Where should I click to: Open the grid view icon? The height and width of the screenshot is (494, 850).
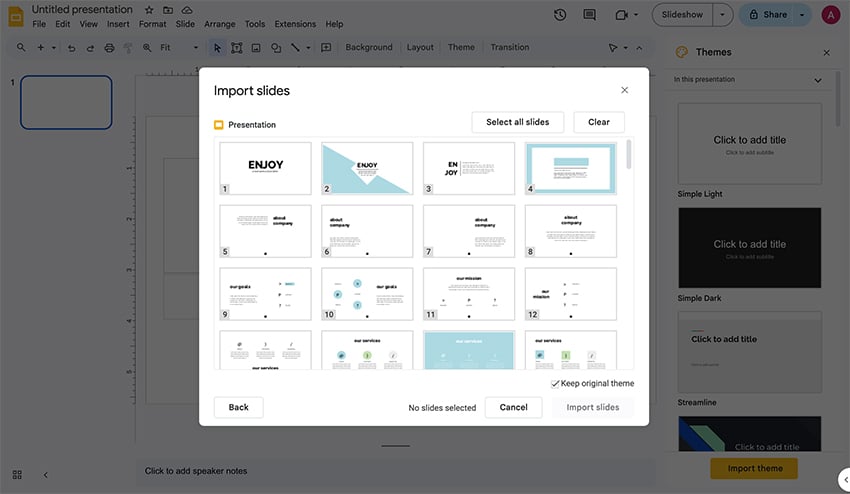coord(17,474)
